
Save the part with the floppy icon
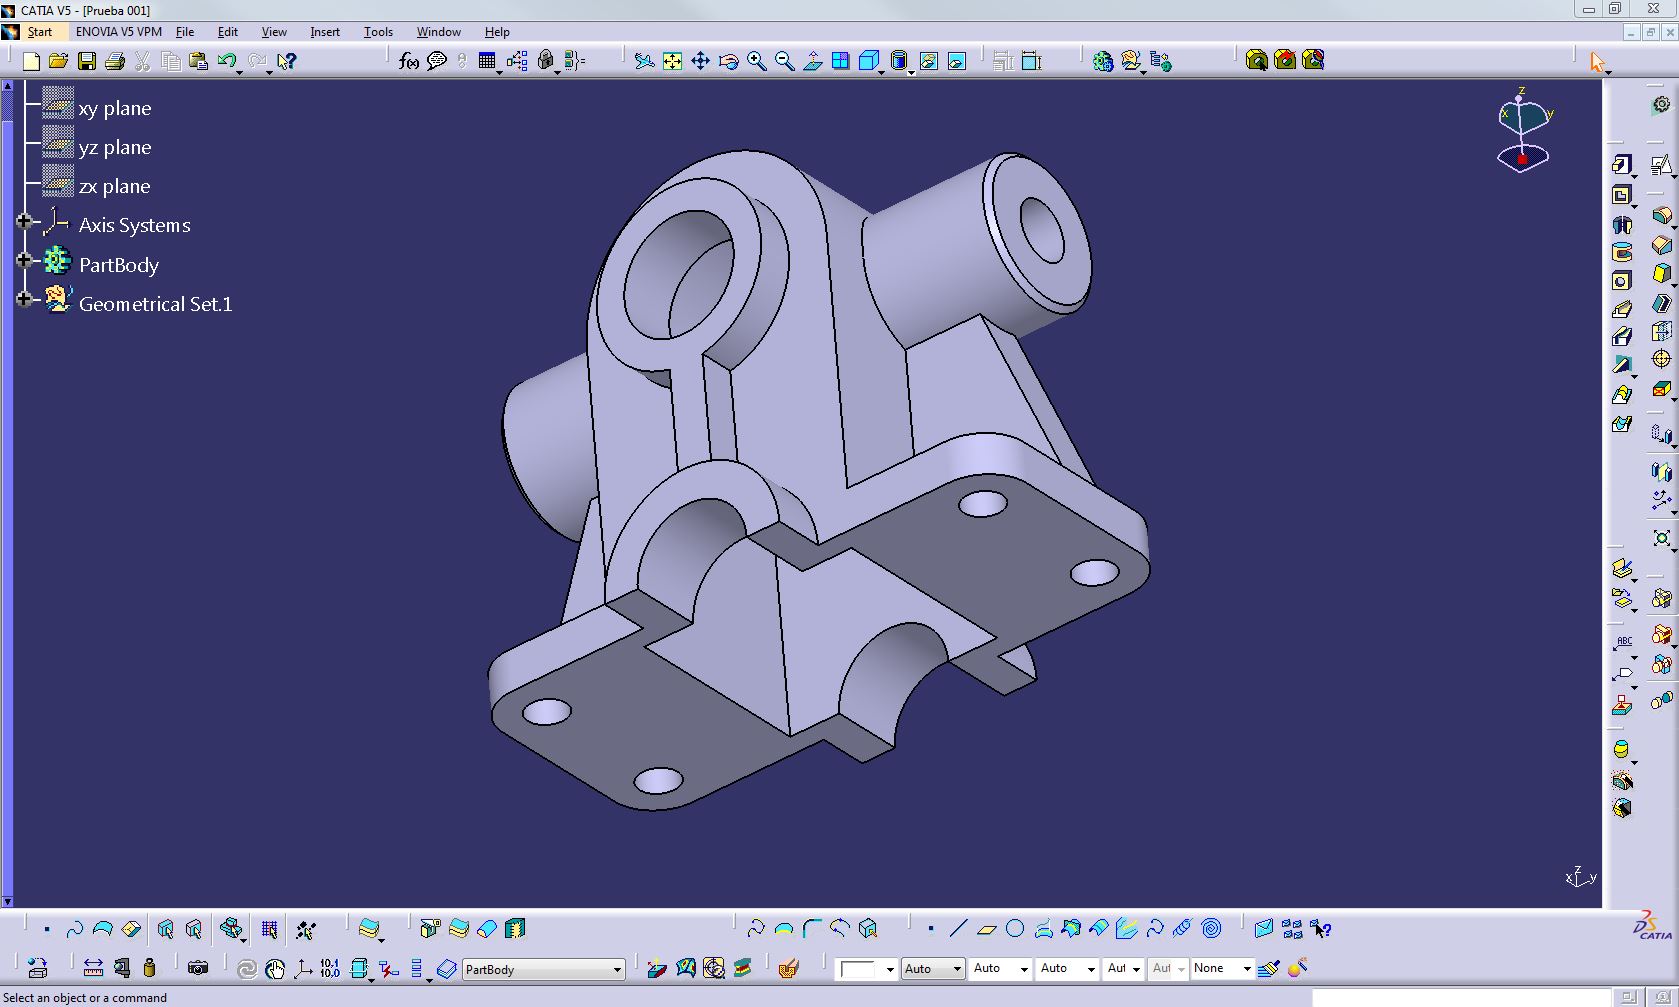click(87, 61)
